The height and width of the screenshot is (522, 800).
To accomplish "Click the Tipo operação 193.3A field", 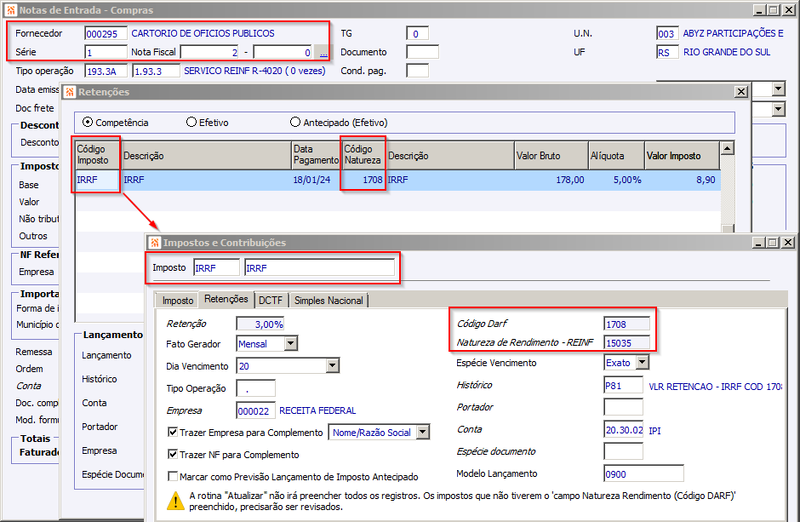I will click(106, 71).
